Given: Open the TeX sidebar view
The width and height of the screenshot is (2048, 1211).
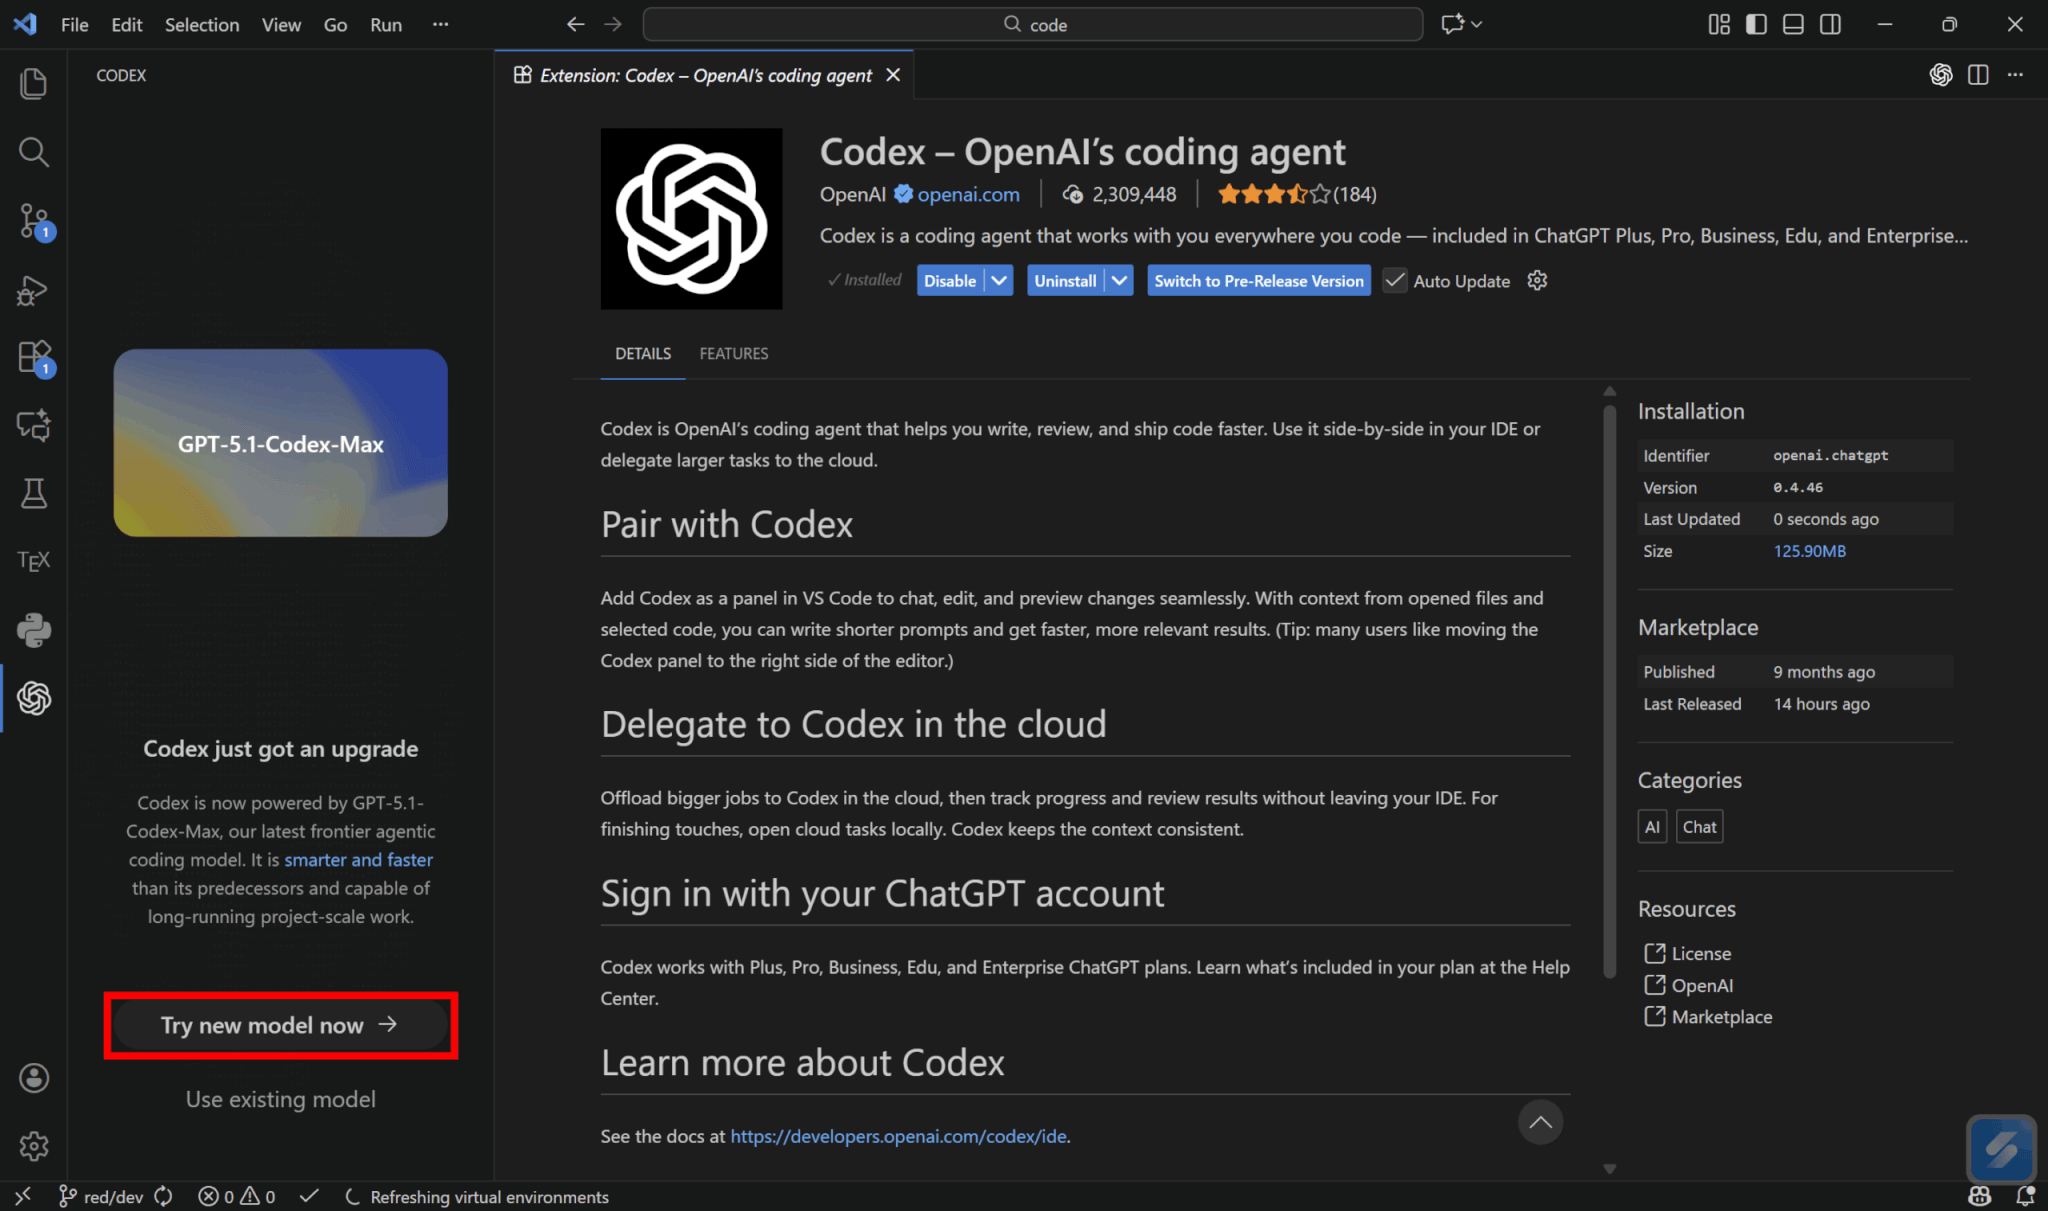Looking at the screenshot, I should (33, 561).
